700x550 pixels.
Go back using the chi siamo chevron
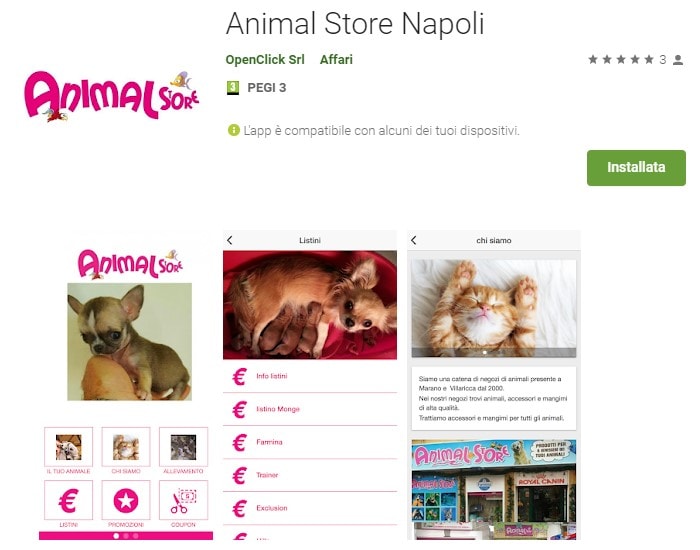pyautogui.click(x=414, y=240)
